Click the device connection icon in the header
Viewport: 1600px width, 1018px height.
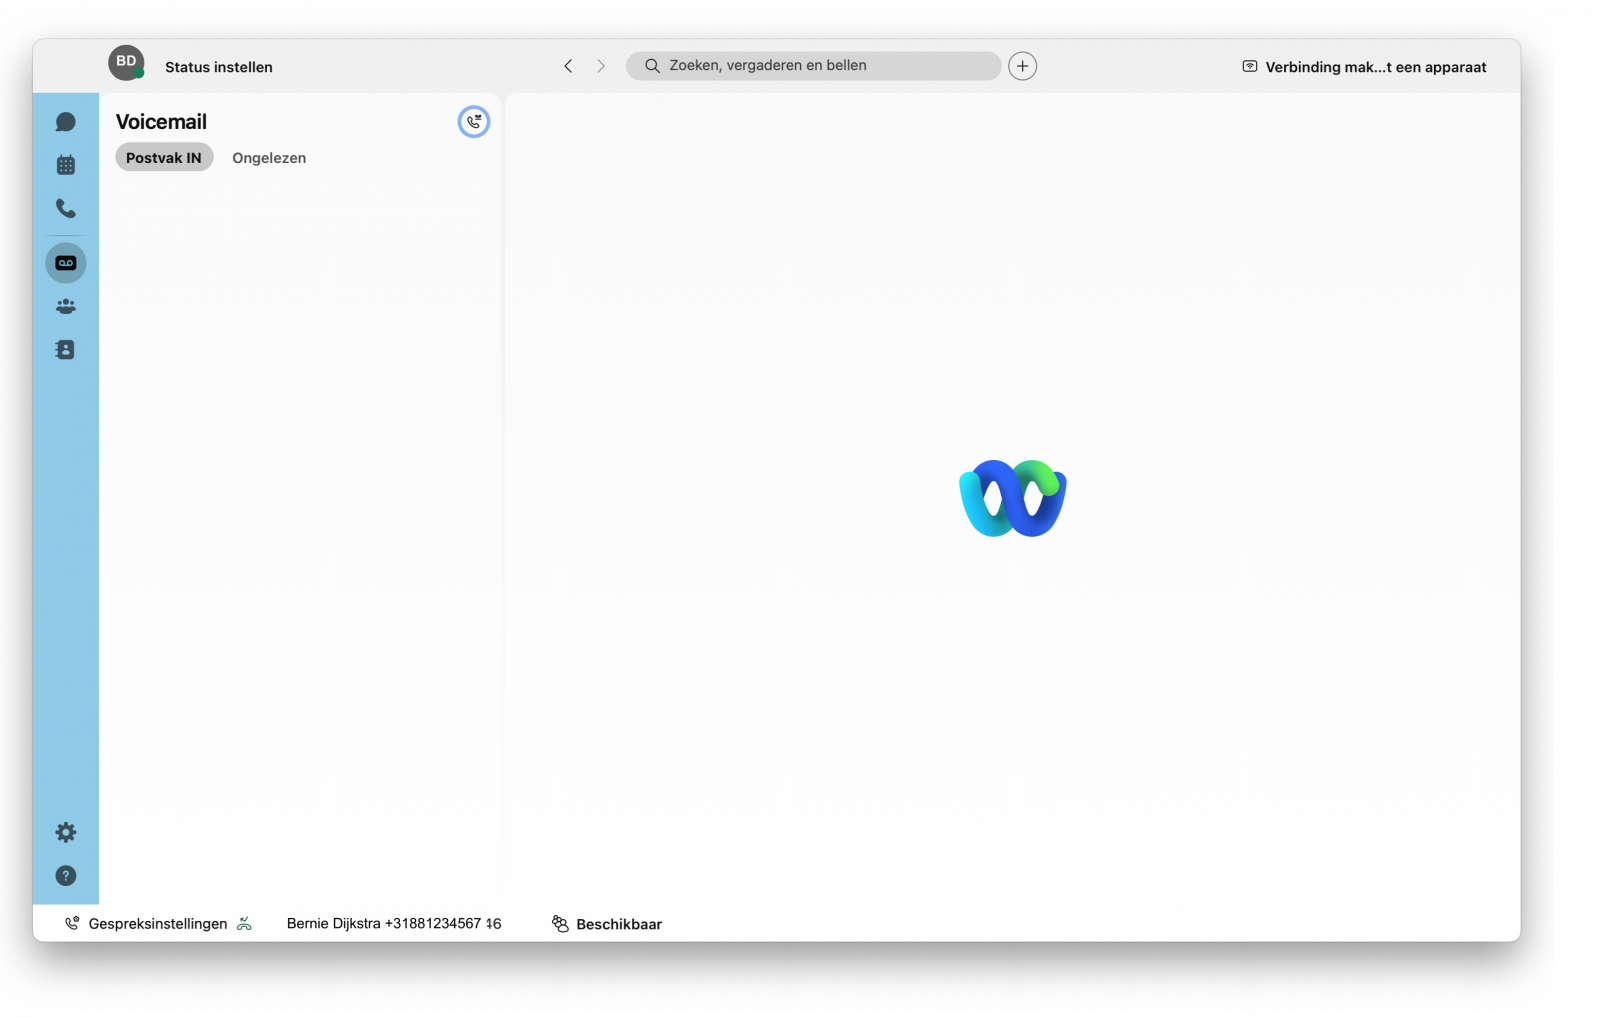coord(1250,66)
